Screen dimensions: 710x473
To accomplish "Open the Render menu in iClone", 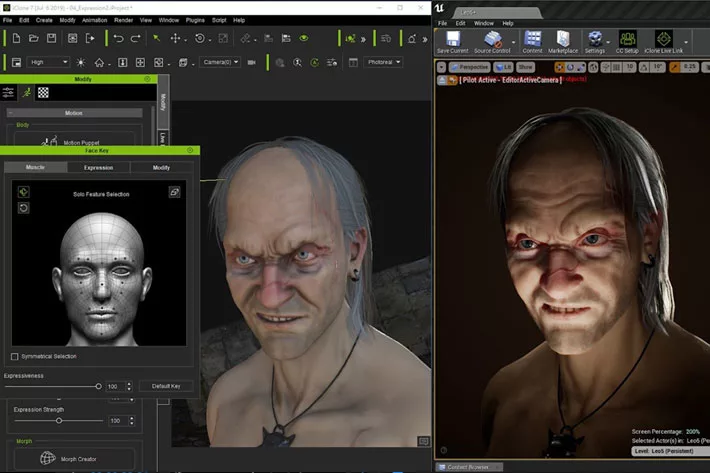I will (123, 20).
